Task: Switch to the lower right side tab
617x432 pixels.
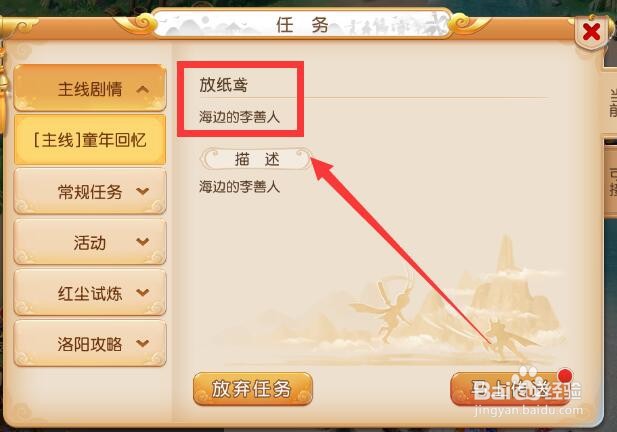Action: pos(611,182)
